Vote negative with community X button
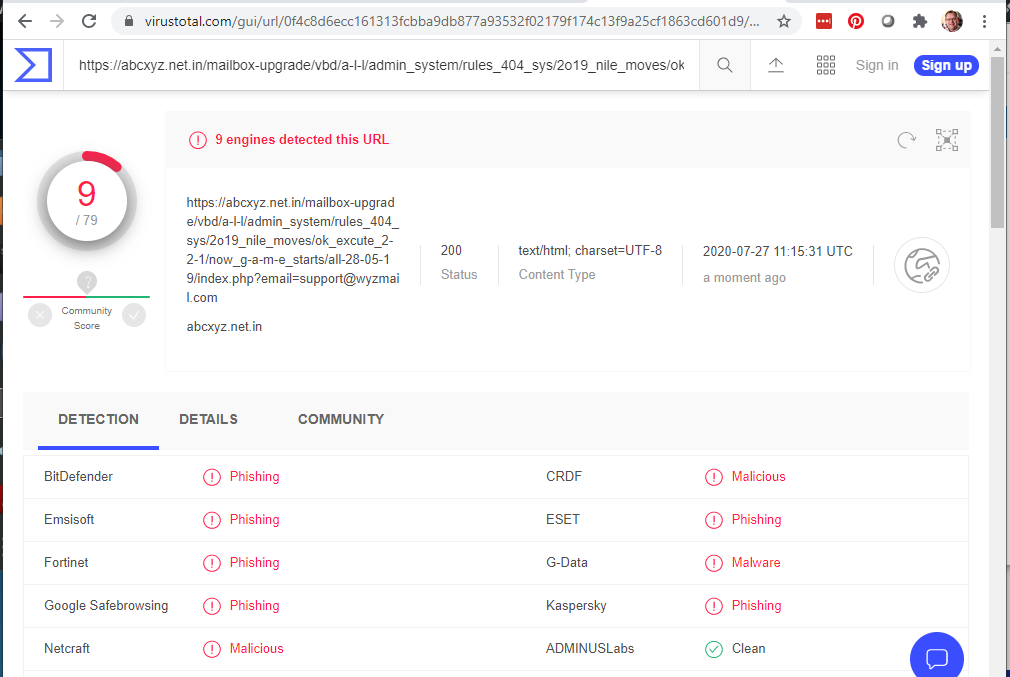1010x677 pixels. click(40, 315)
